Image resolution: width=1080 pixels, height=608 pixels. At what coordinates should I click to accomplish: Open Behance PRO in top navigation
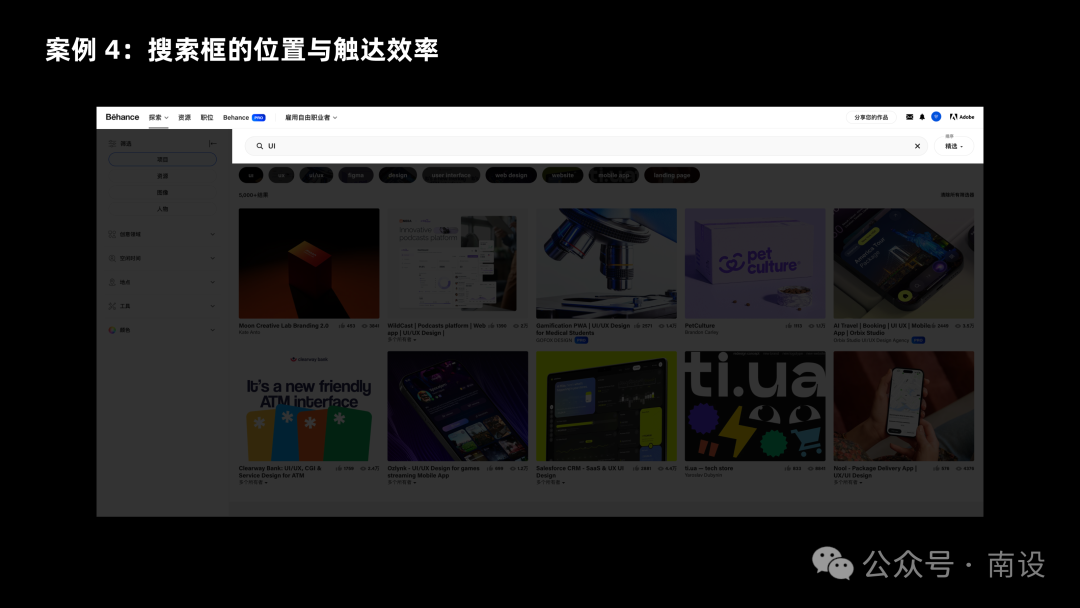click(x=244, y=118)
